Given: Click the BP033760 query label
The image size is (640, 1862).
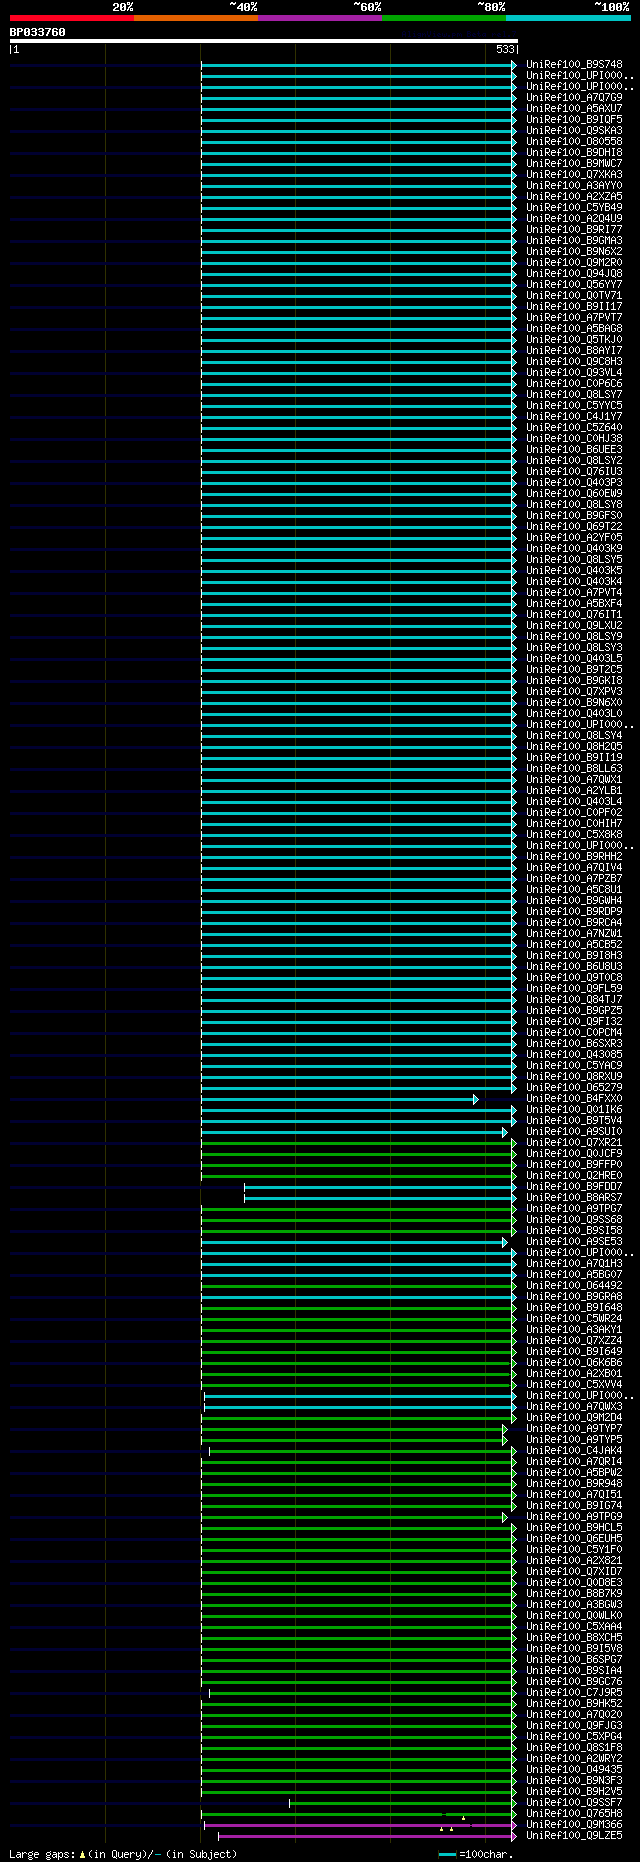Looking at the screenshot, I should coord(38,32).
